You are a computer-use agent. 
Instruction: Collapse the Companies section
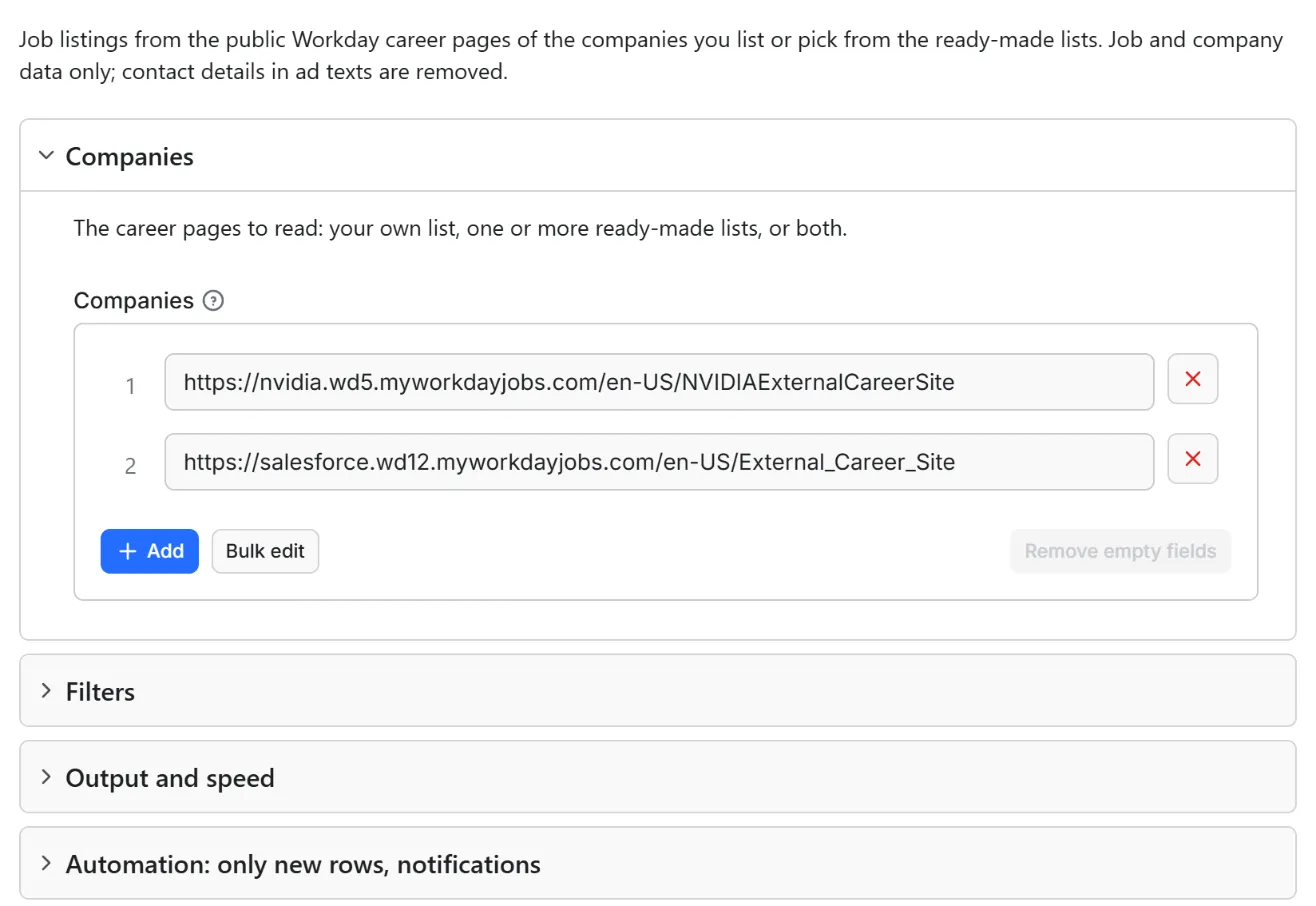(657, 156)
